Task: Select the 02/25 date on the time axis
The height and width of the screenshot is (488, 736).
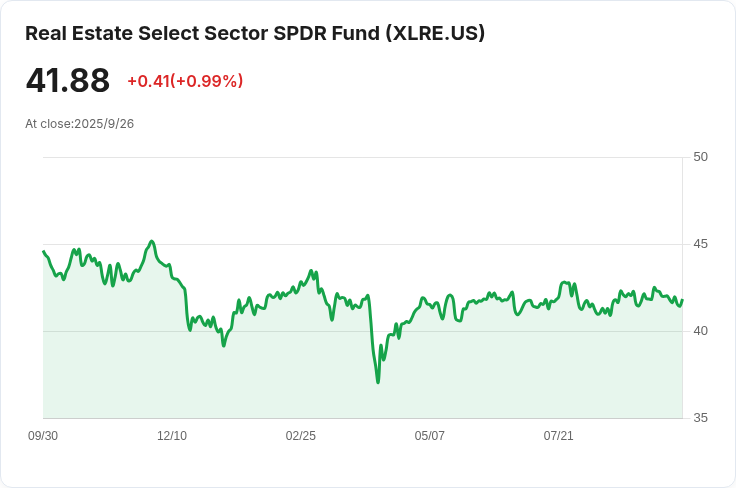Action: tap(301, 436)
